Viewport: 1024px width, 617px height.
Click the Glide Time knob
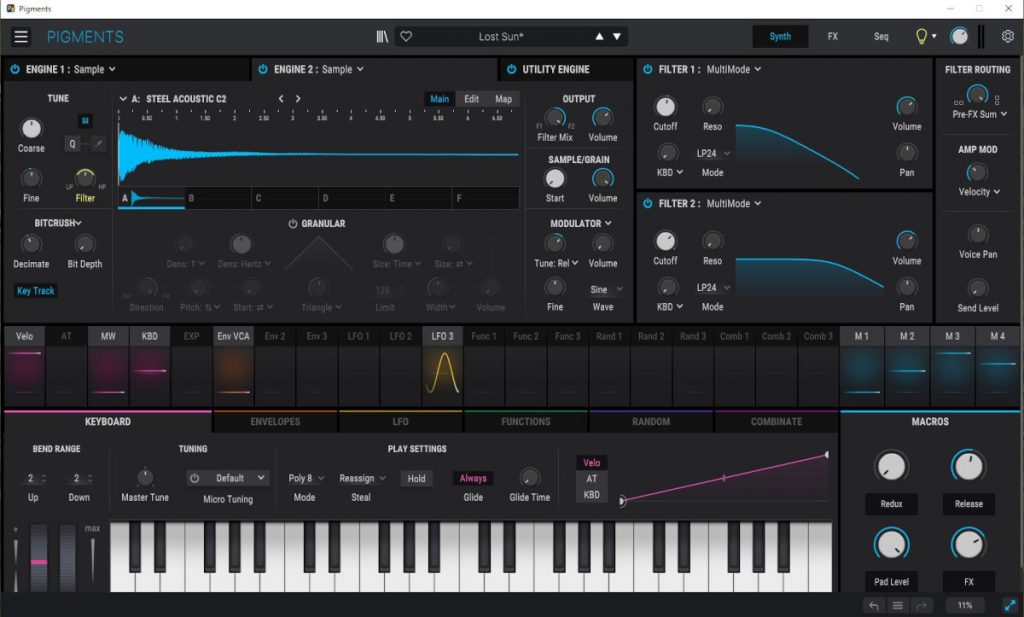pyautogui.click(x=530, y=477)
